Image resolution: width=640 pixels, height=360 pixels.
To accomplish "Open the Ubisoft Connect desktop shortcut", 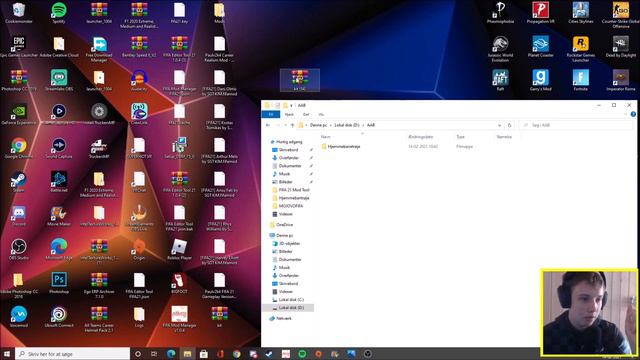I will (x=59, y=318).
